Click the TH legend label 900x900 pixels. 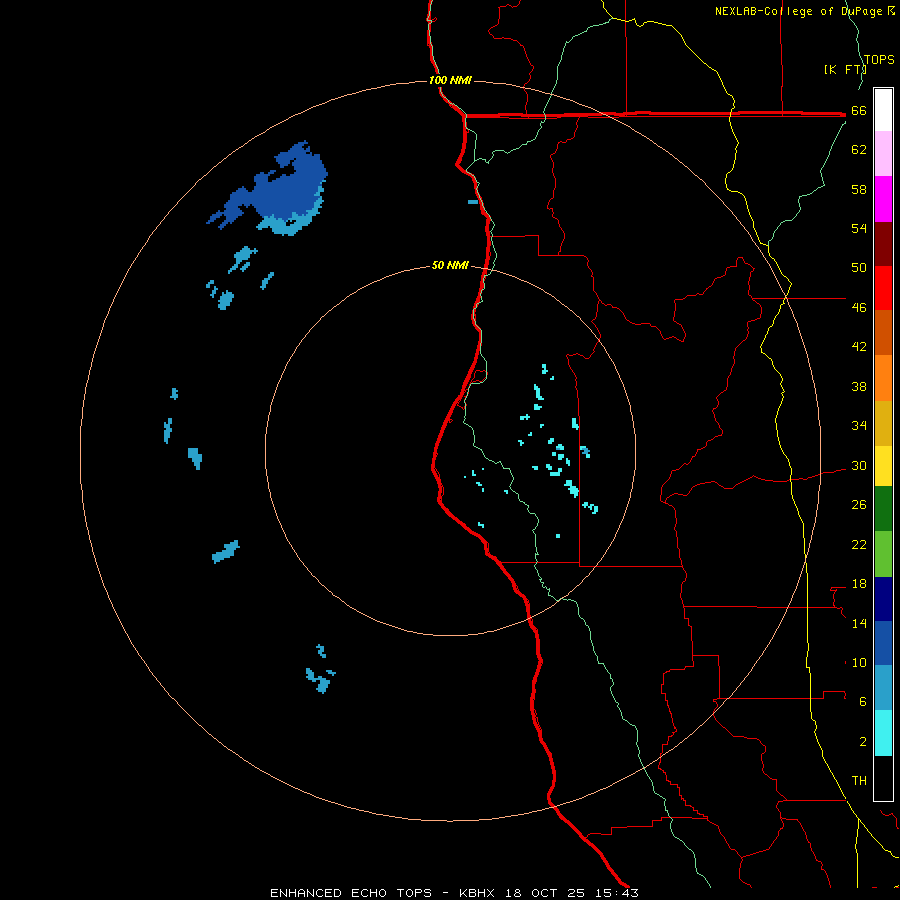(859, 781)
